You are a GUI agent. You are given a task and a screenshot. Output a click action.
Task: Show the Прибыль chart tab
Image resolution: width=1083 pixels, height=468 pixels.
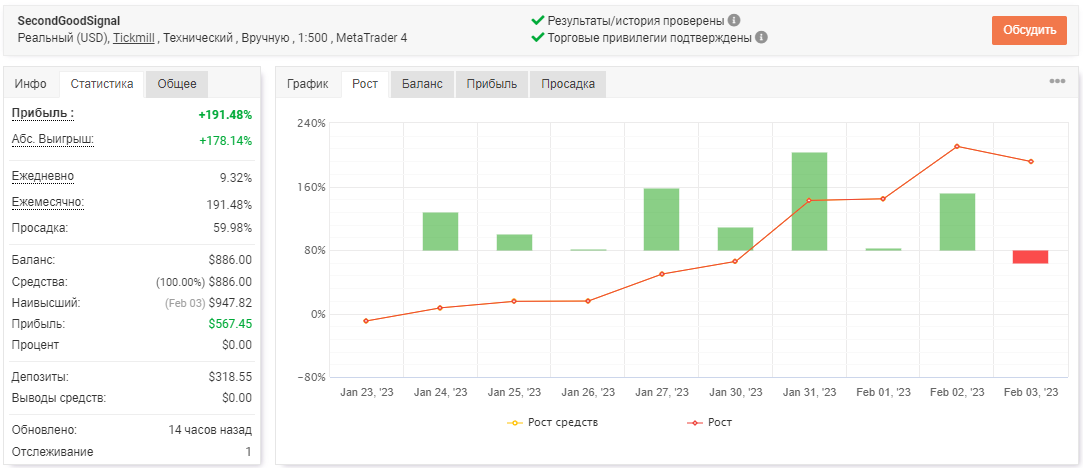point(491,84)
